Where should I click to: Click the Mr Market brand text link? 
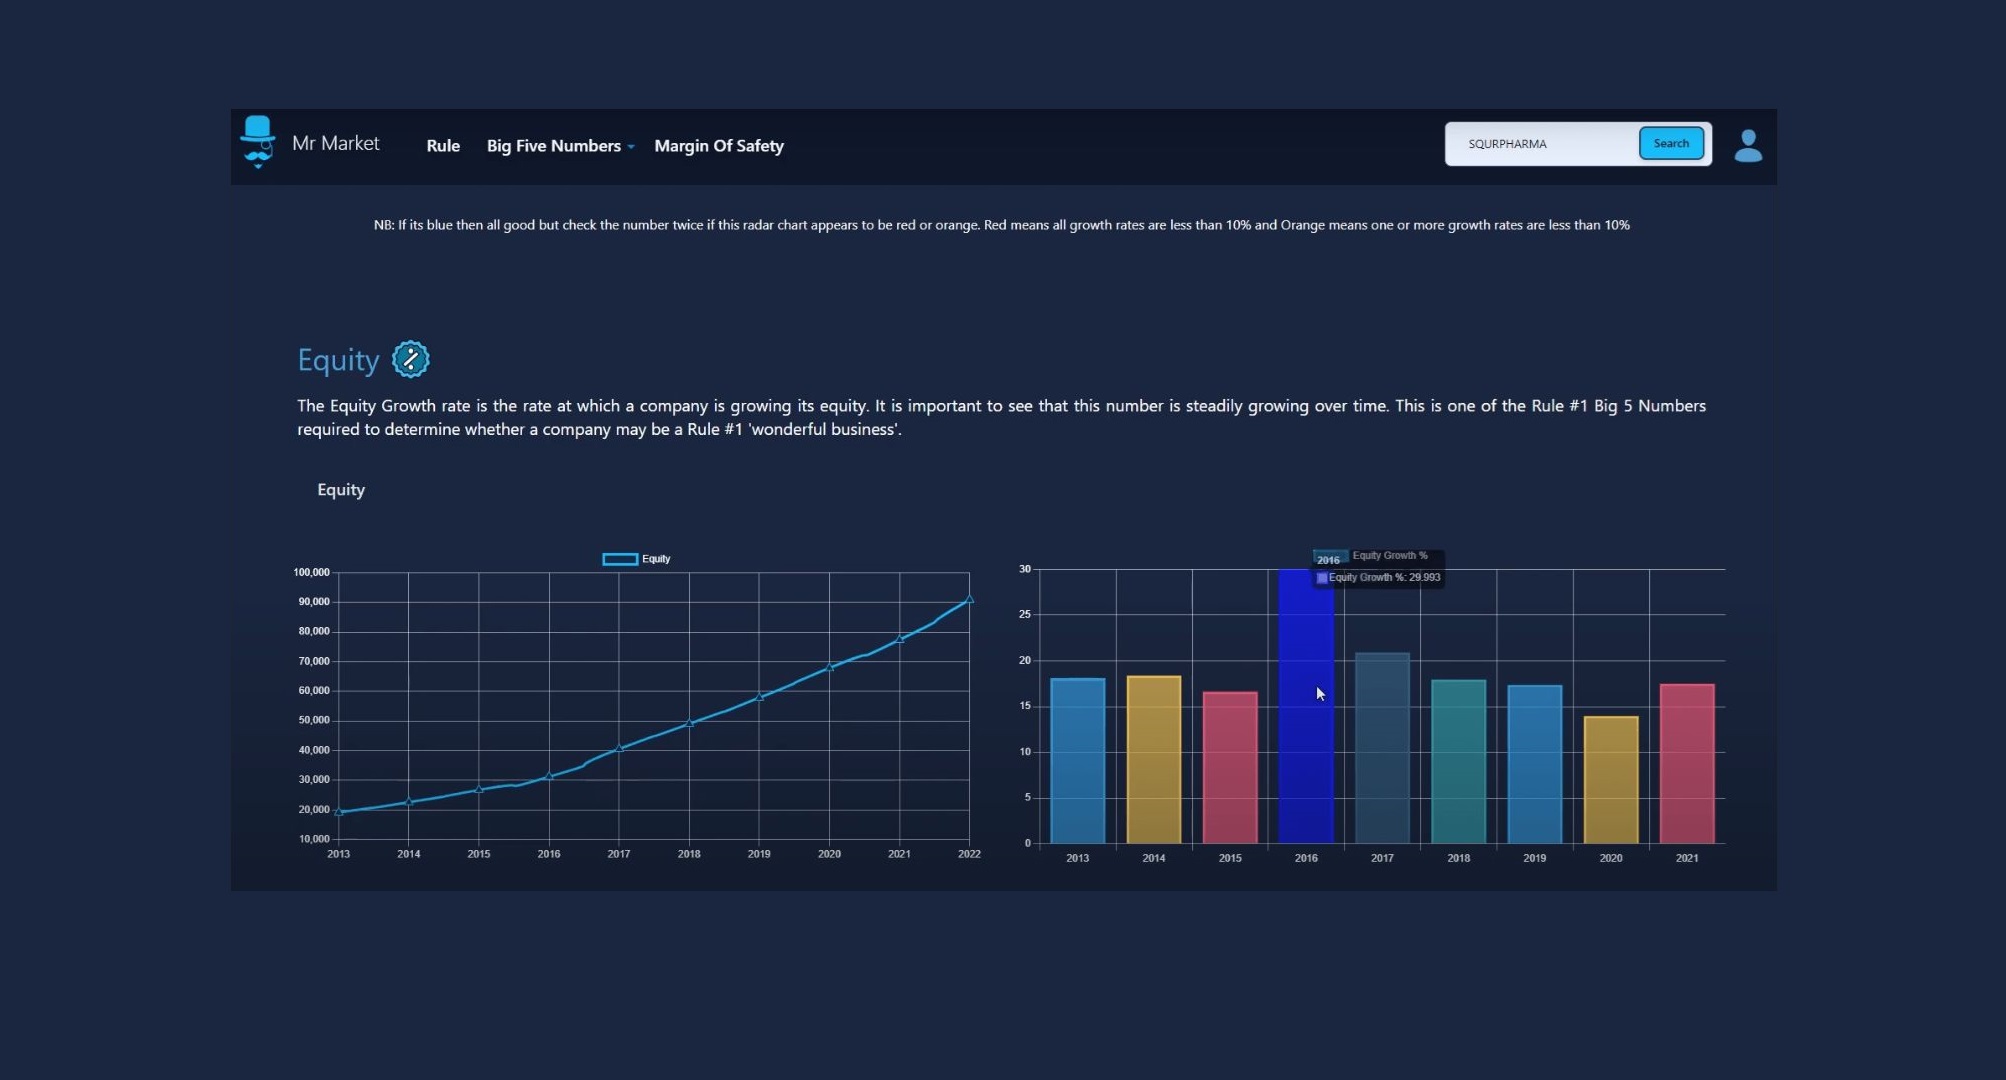tap(335, 143)
